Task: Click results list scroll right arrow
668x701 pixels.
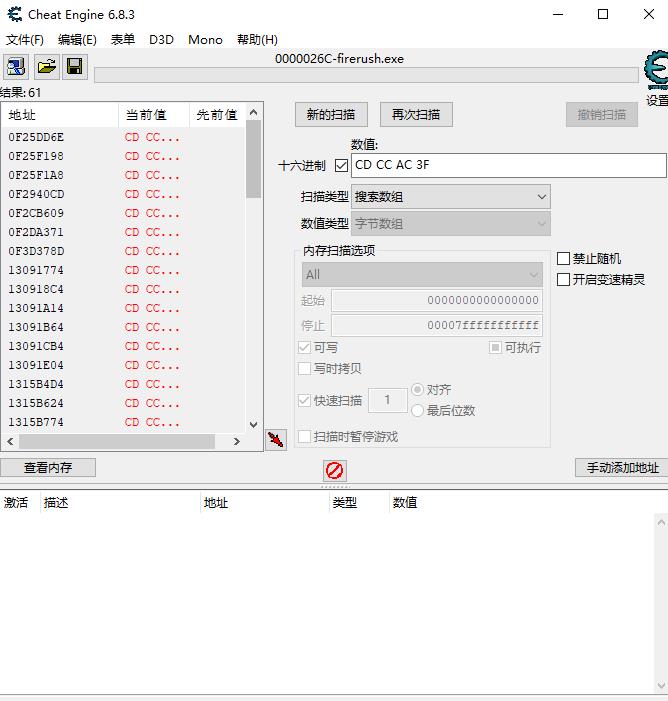Action: (x=237, y=442)
